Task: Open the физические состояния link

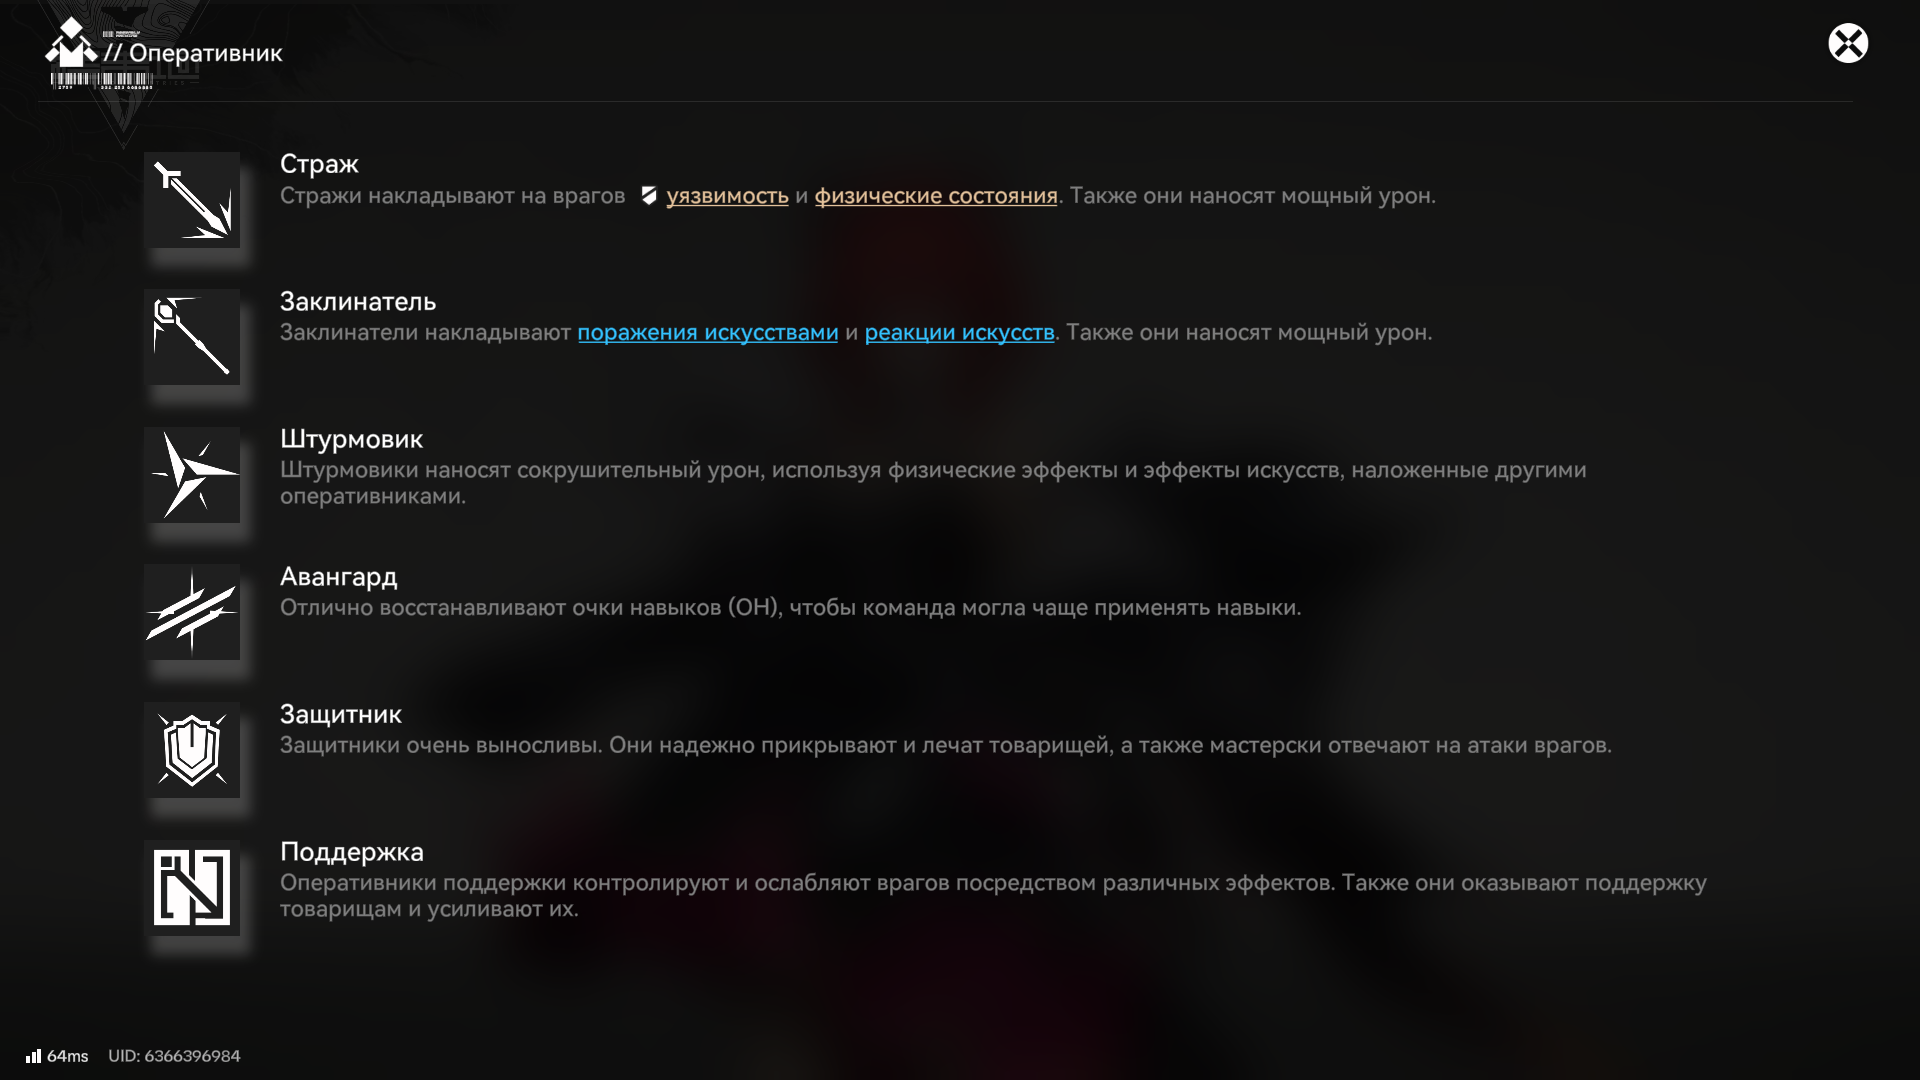Action: 936,196
